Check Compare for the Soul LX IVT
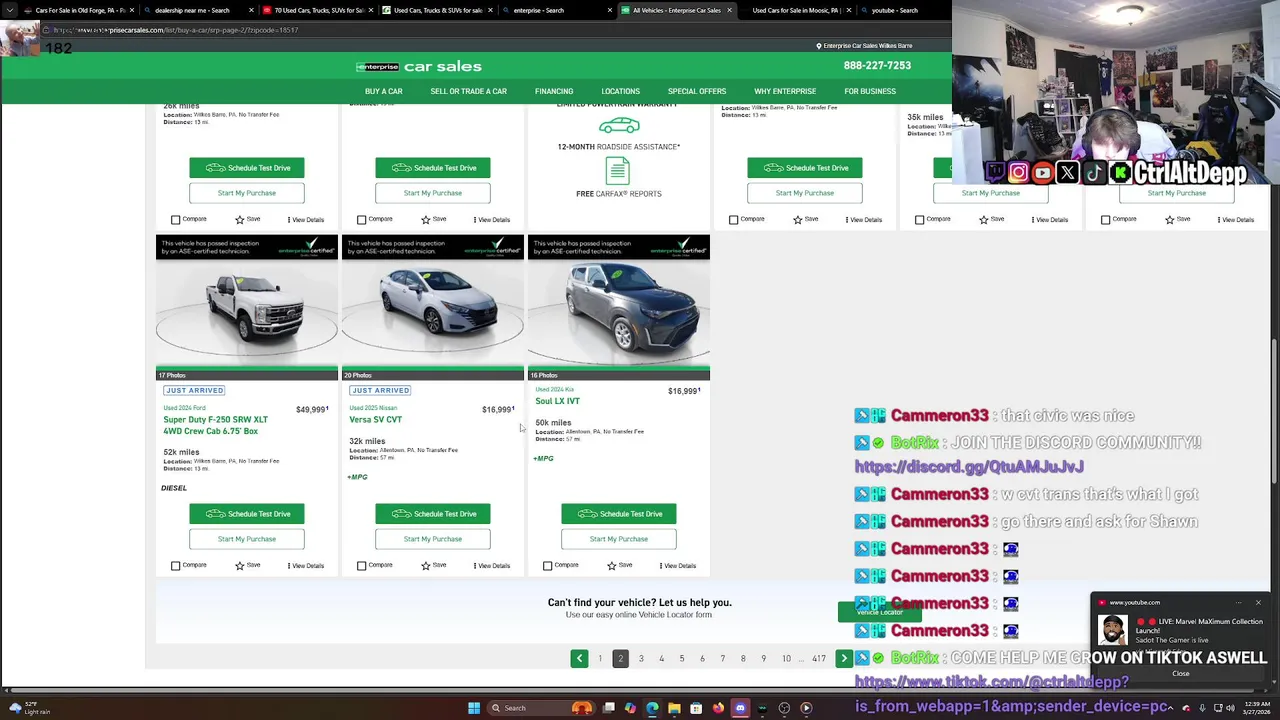 (x=548, y=566)
